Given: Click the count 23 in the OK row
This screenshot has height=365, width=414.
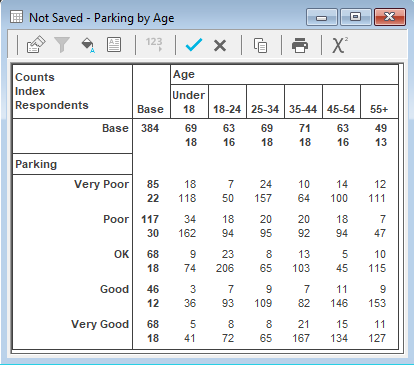Looking at the screenshot, I should 228,254.
